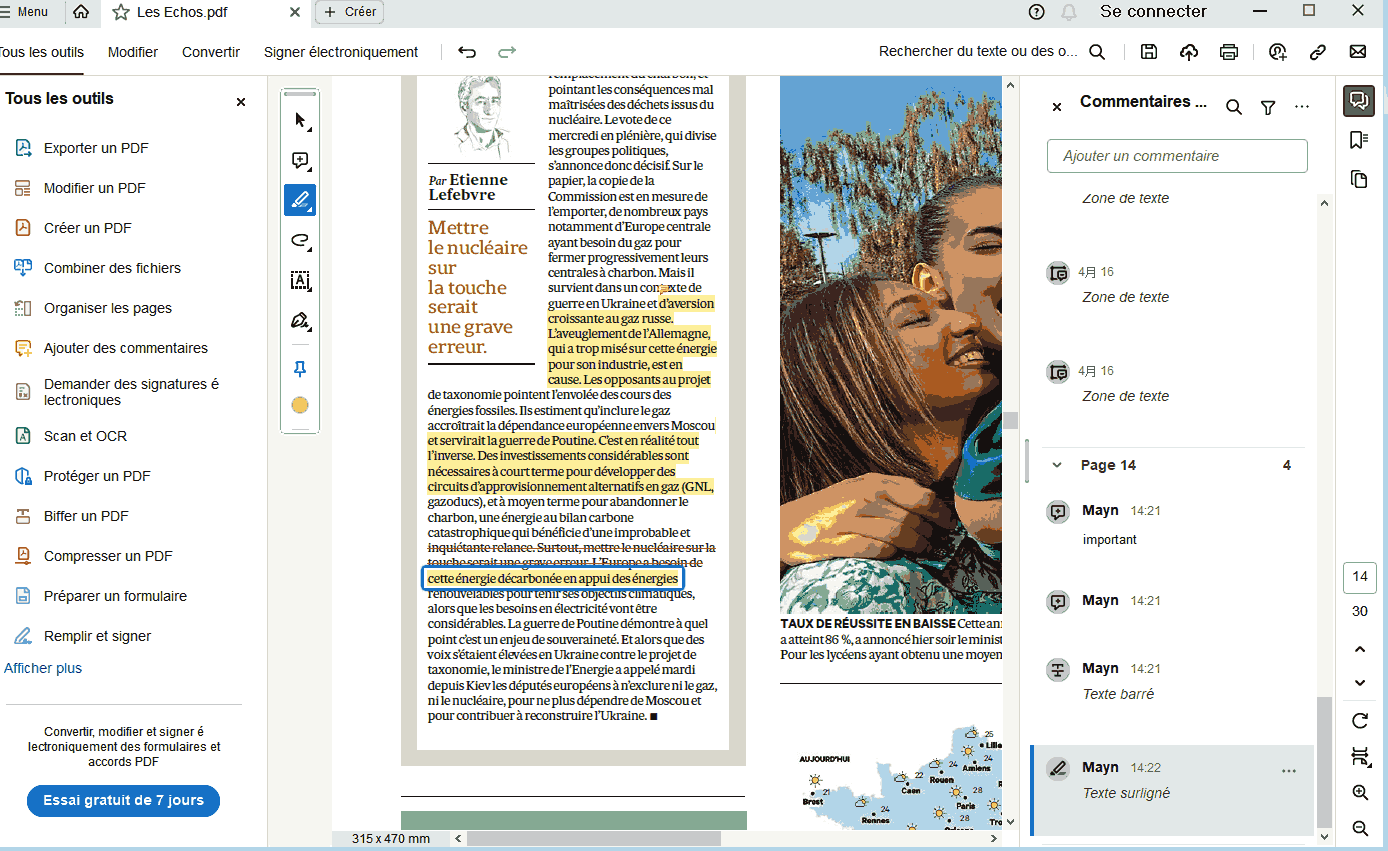Undo the last action
This screenshot has width=1388, height=851.
point(467,52)
